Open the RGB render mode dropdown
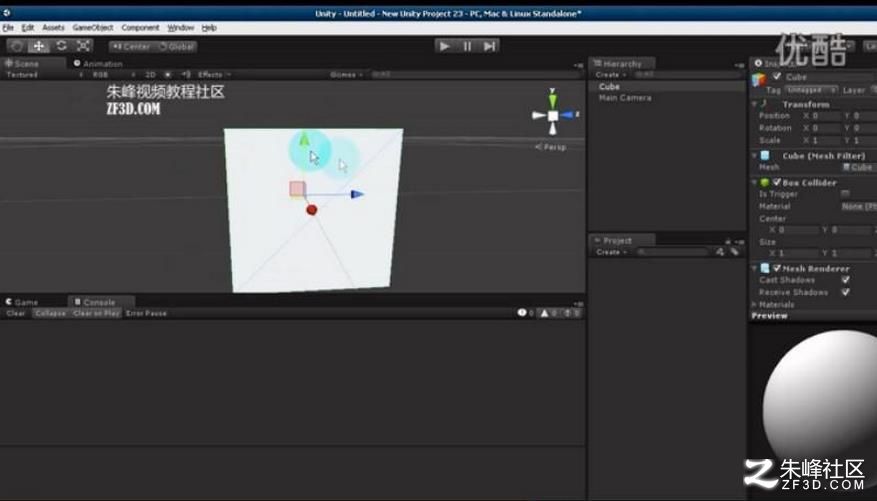Screen dimensions: 877x501 click(x=114, y=74)
